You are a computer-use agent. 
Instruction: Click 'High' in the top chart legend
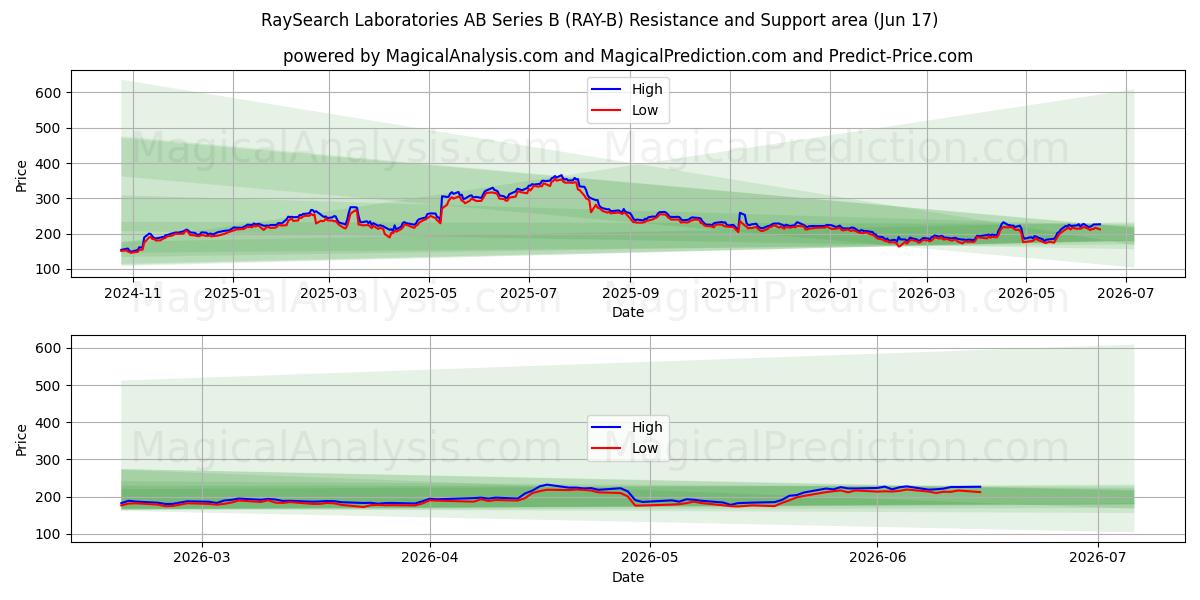tap(647, 89)
